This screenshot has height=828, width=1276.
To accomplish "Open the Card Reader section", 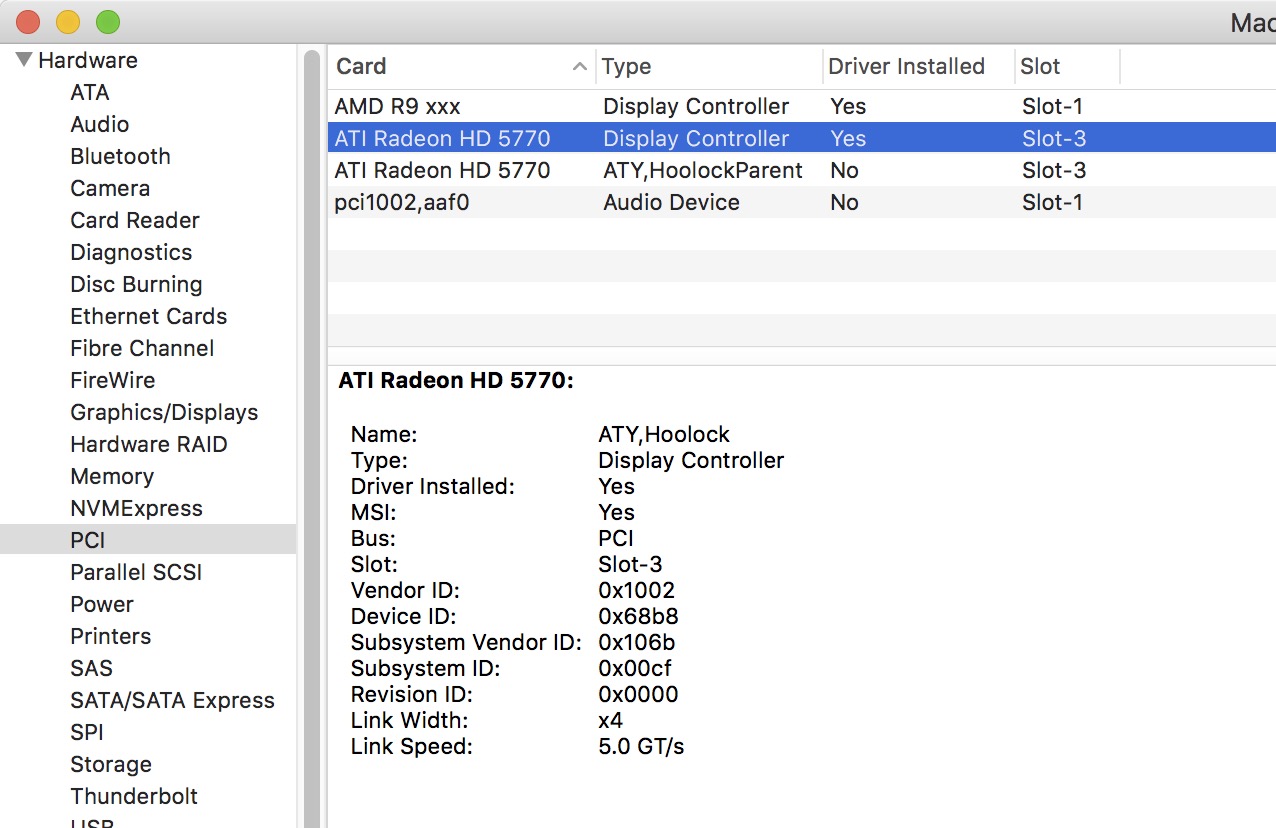I will pos(135,220).
